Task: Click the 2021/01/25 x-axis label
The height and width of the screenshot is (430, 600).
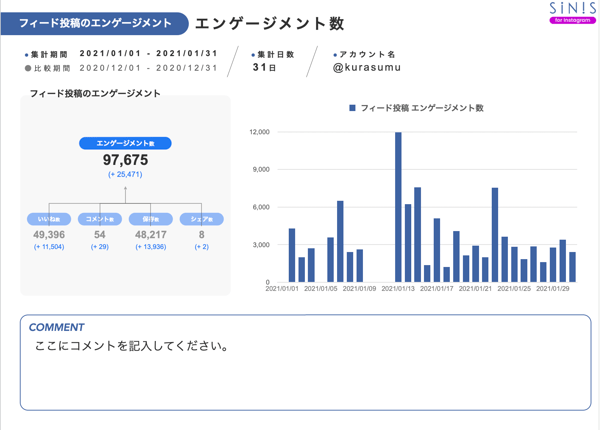Action: (514, 288)
